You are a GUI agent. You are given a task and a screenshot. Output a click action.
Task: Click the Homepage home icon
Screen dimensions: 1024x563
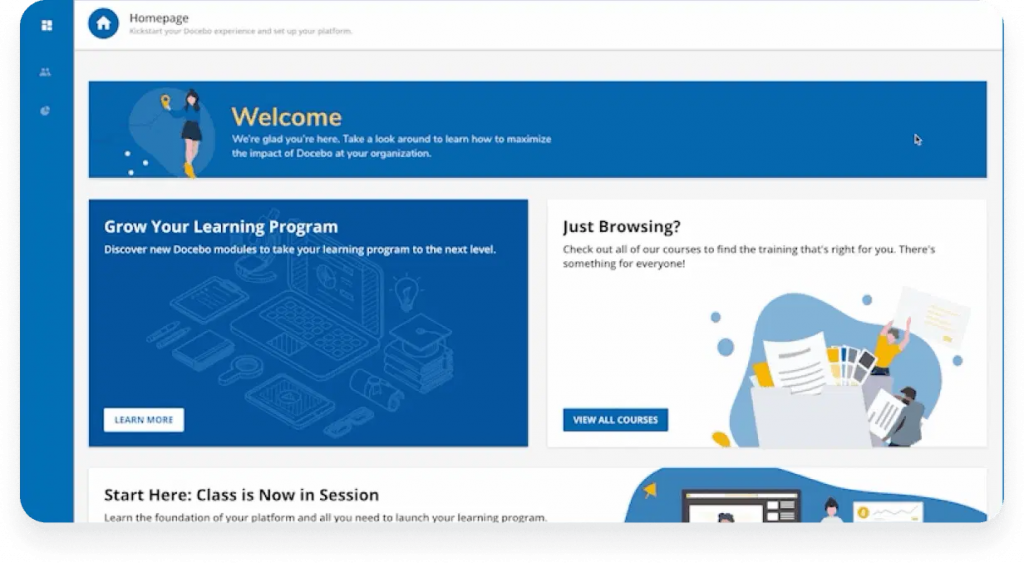pyautogui.click(x=103, y=24)
